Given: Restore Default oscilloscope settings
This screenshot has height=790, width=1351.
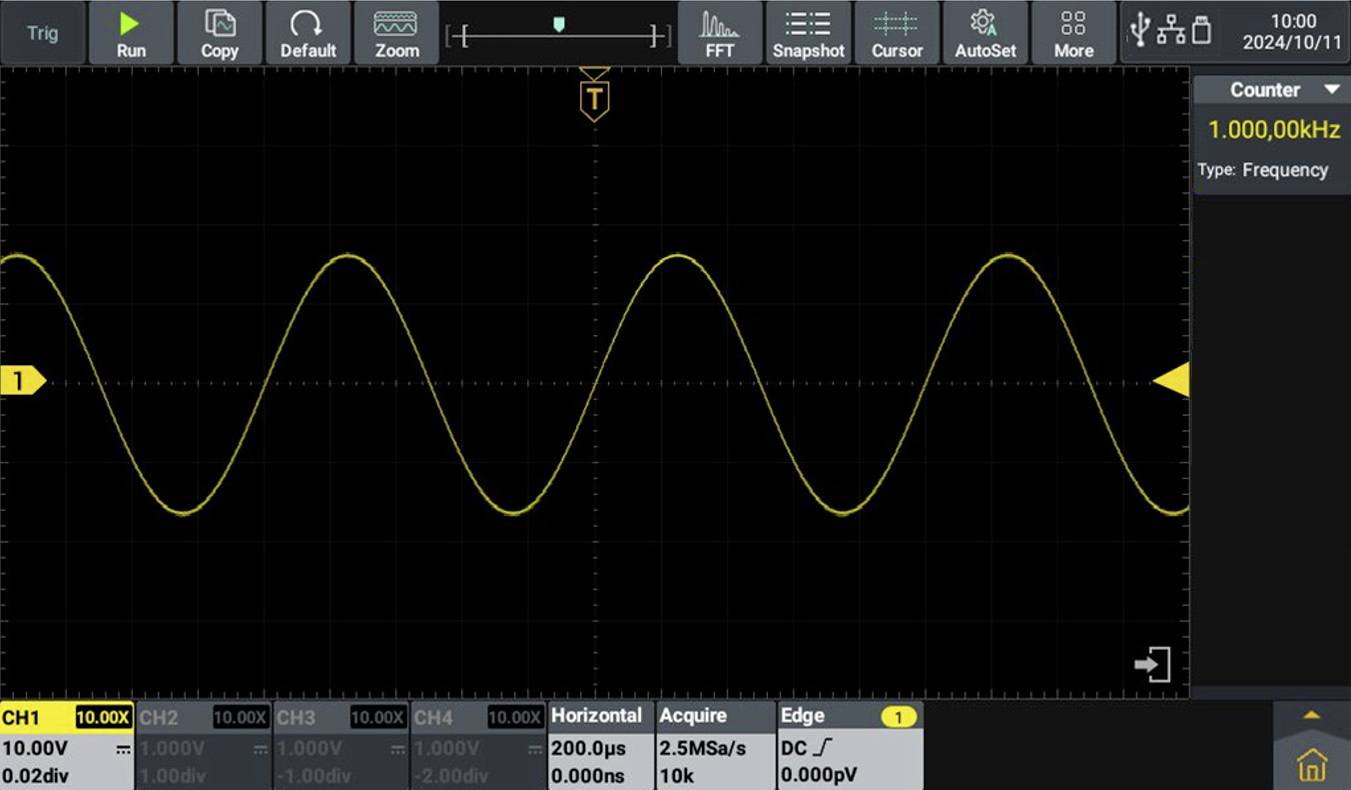Looking at the screenshot, I should point(309,32).
